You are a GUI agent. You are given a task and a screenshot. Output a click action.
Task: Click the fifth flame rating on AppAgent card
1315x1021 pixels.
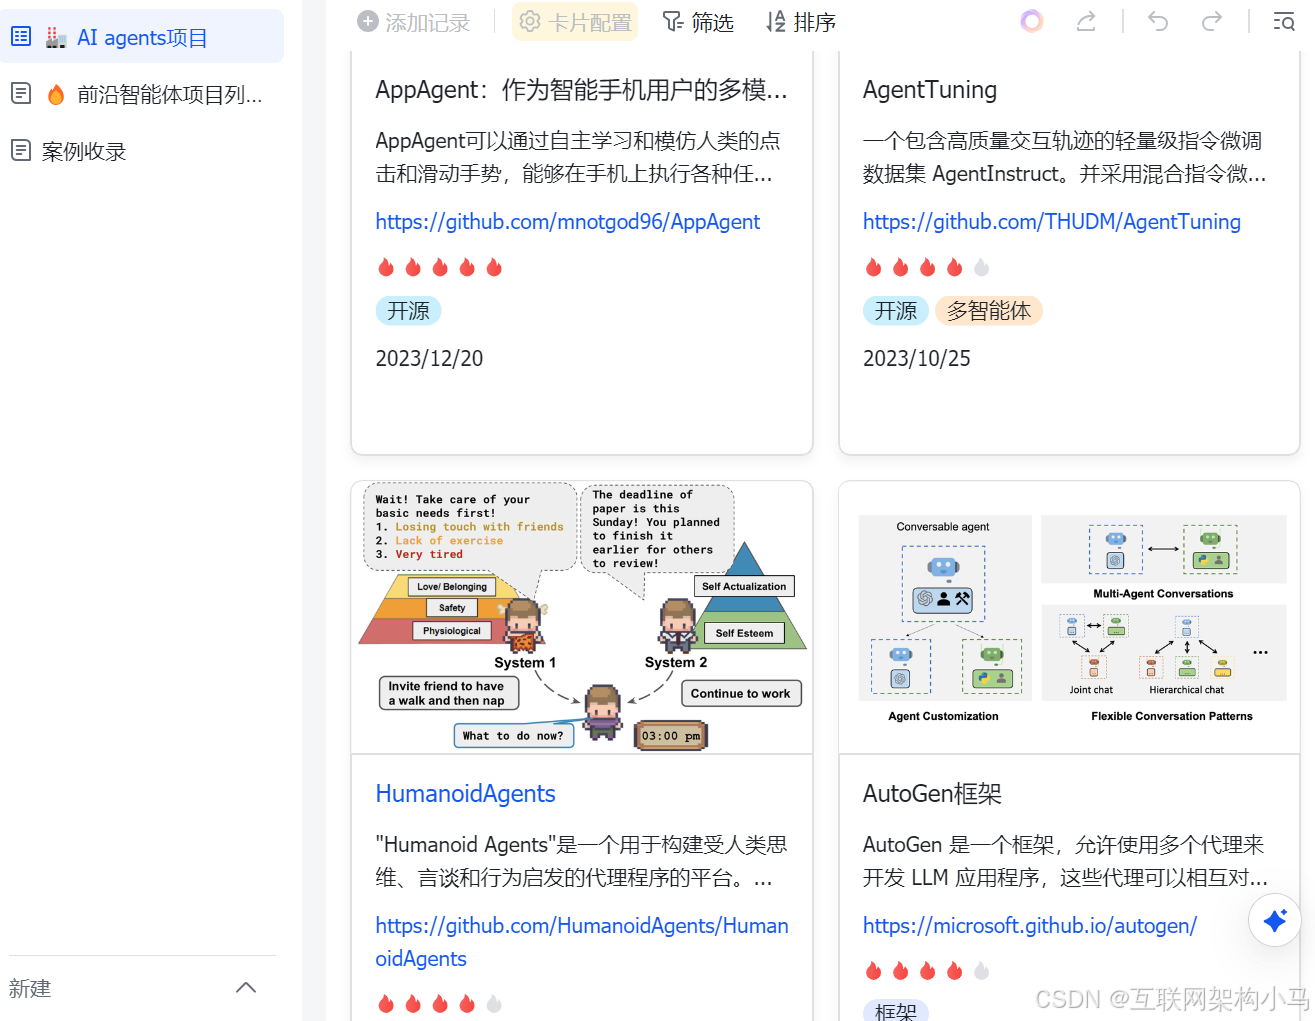(494, 267)
